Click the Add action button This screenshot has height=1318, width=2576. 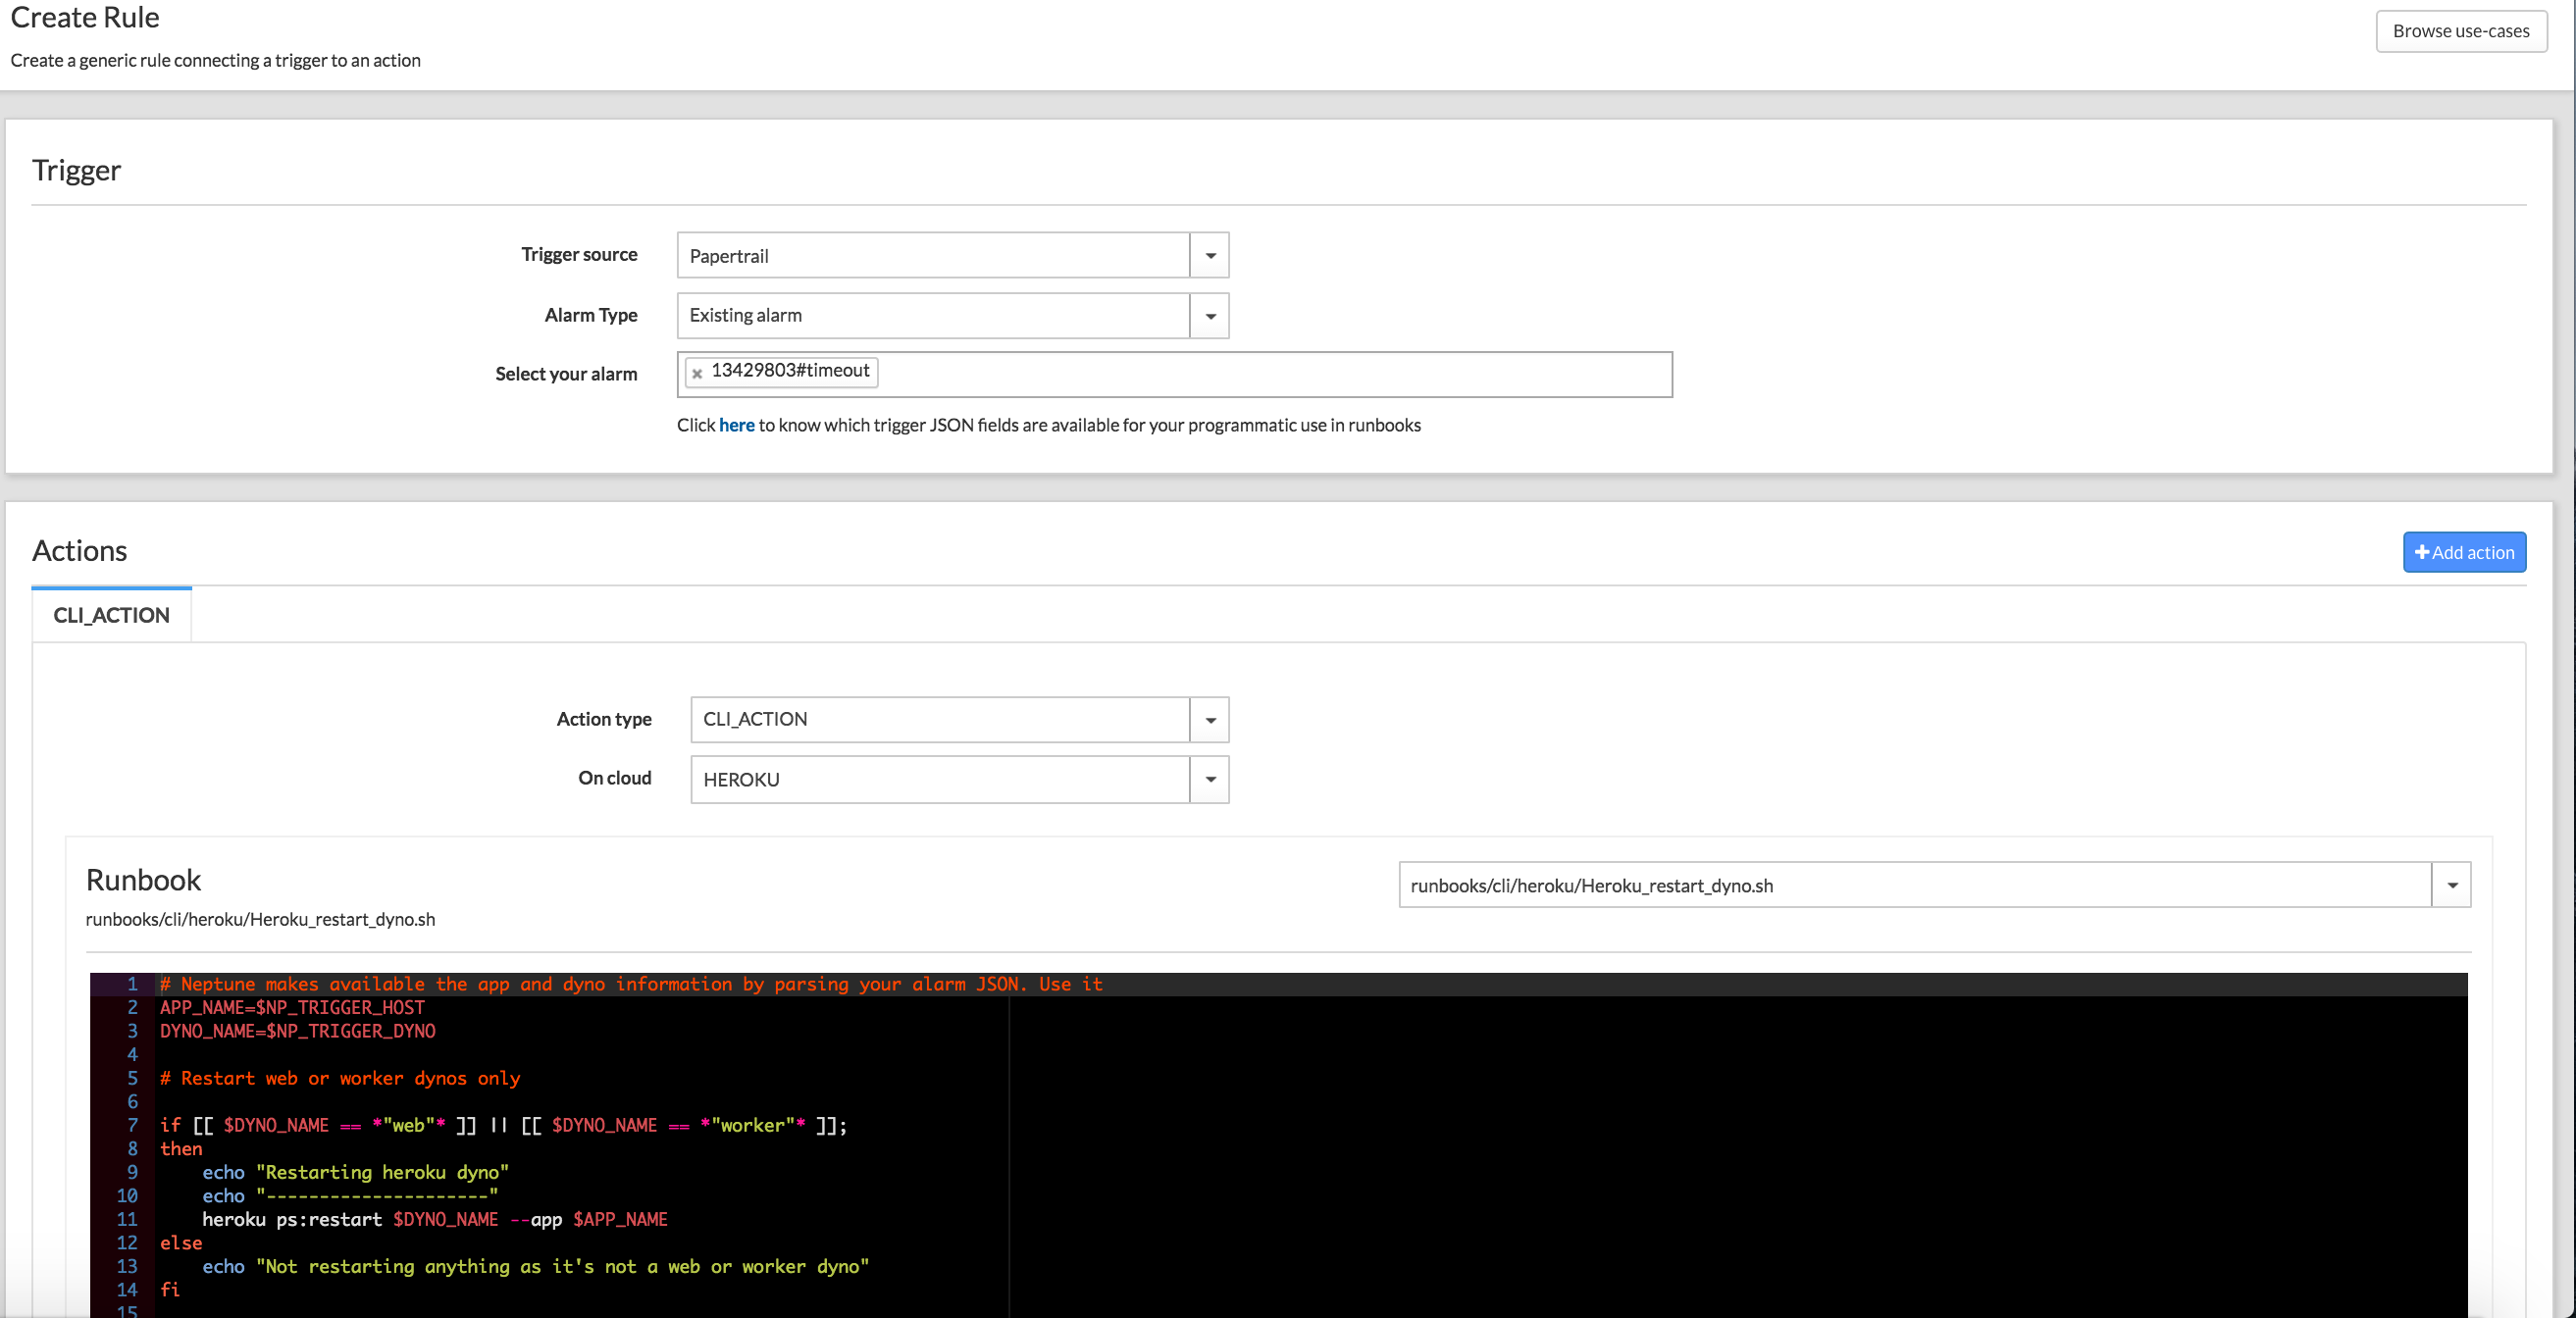[2464, 552]
